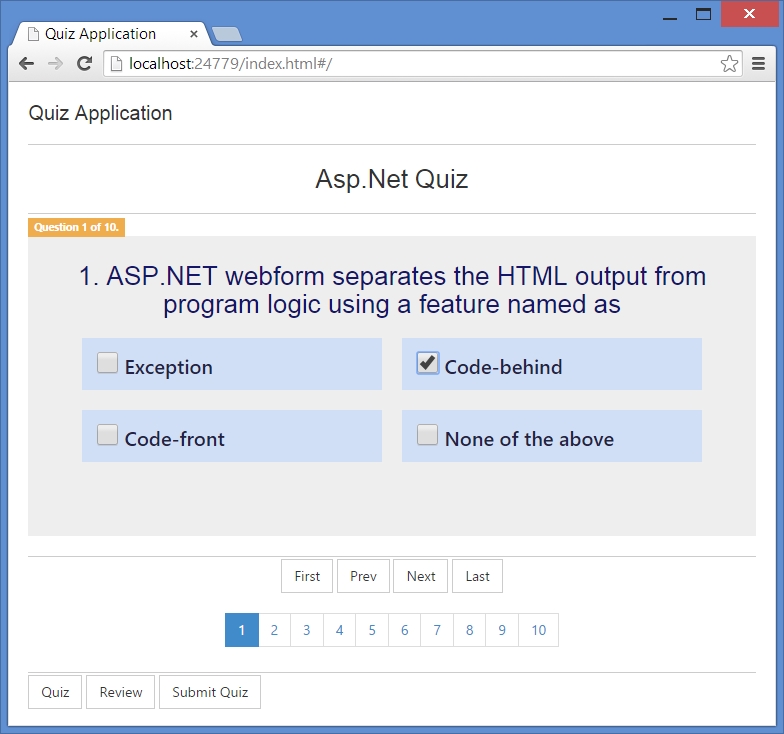This screenshot has width=784, height=734.
Task: Submit Quiz using bottom button
Action: click(x=210, y=692)
